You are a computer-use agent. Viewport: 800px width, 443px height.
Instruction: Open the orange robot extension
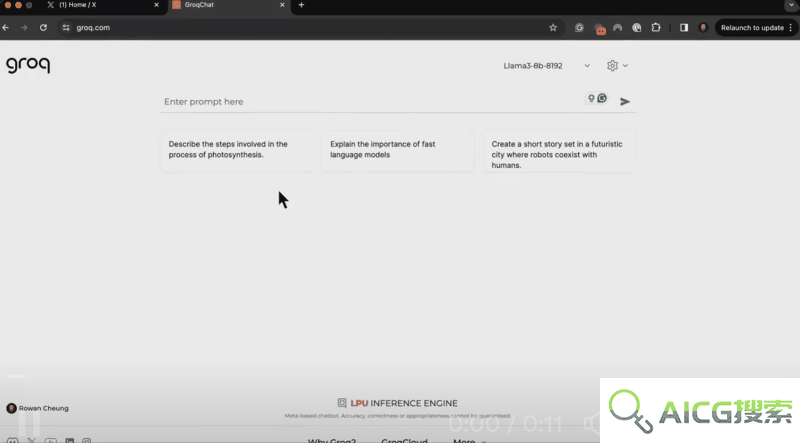(600, 29)
